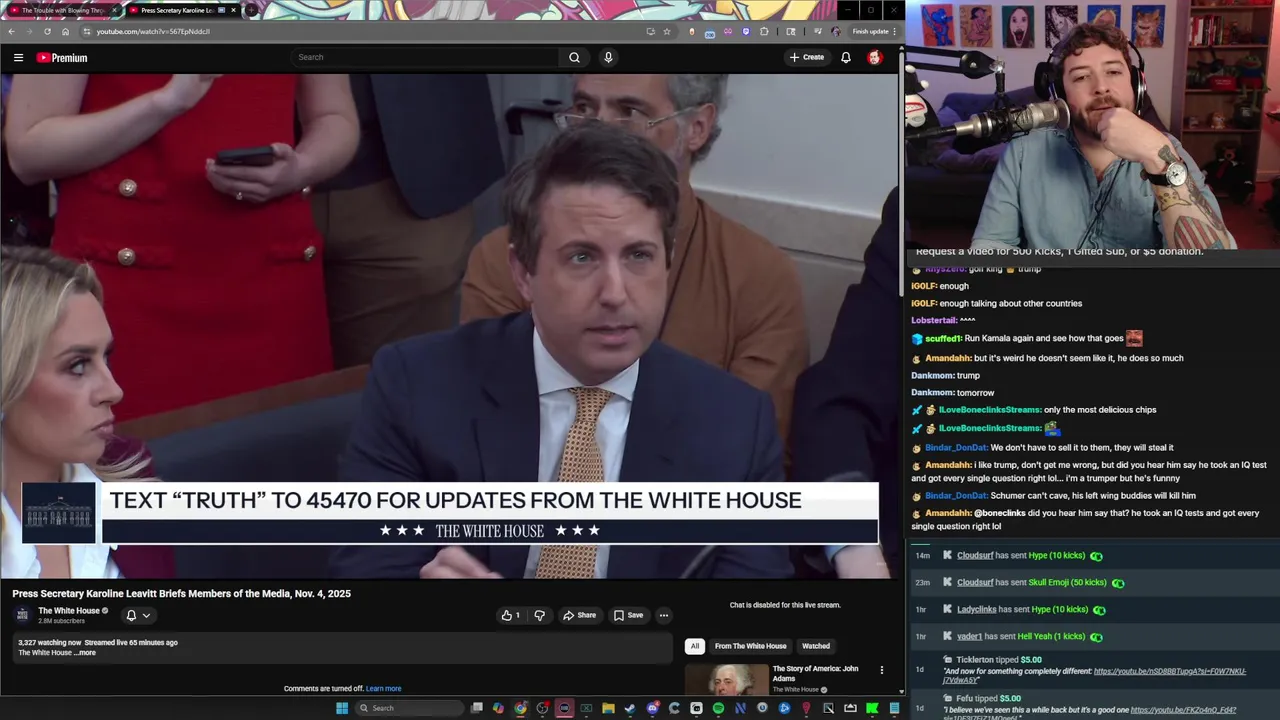
Task: Click the Windows taskbar search box
Action: pos(410,708)
